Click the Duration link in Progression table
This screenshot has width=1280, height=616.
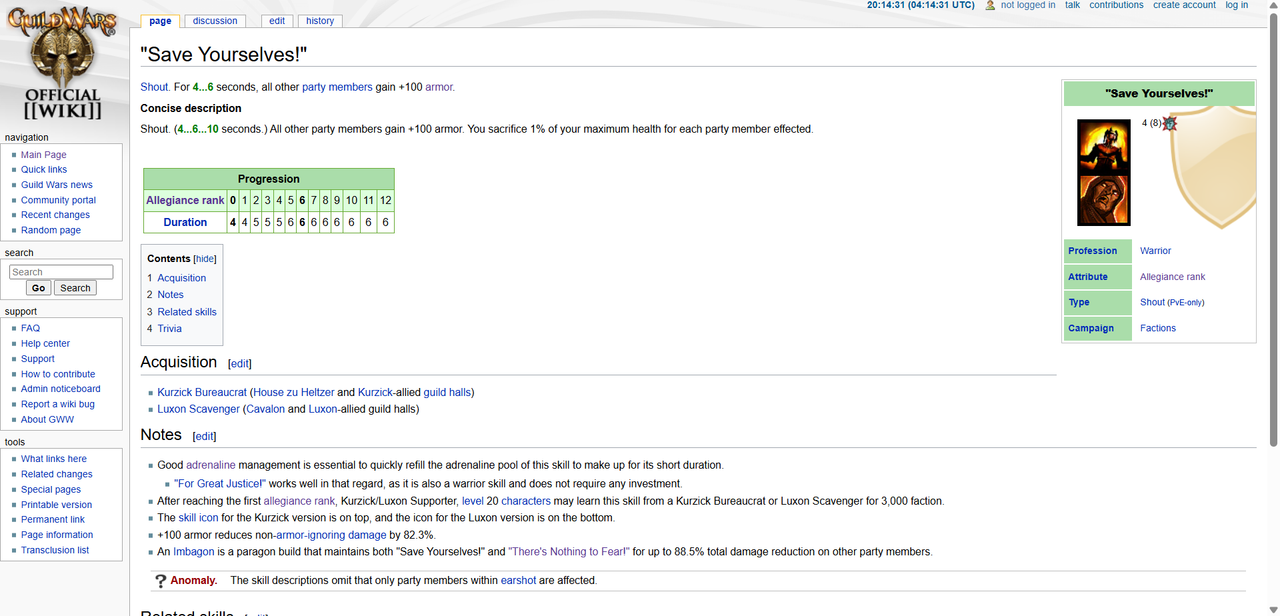click(186, 222)
